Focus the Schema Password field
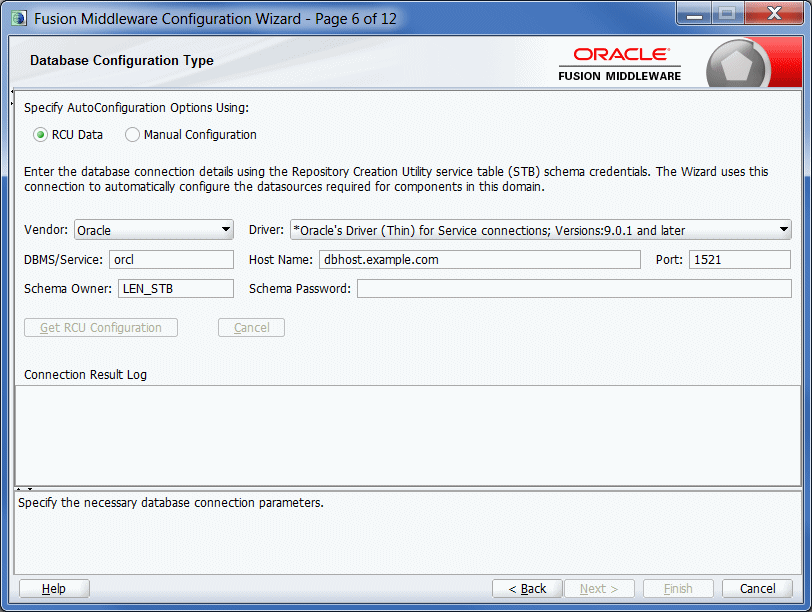 [574, 288]
